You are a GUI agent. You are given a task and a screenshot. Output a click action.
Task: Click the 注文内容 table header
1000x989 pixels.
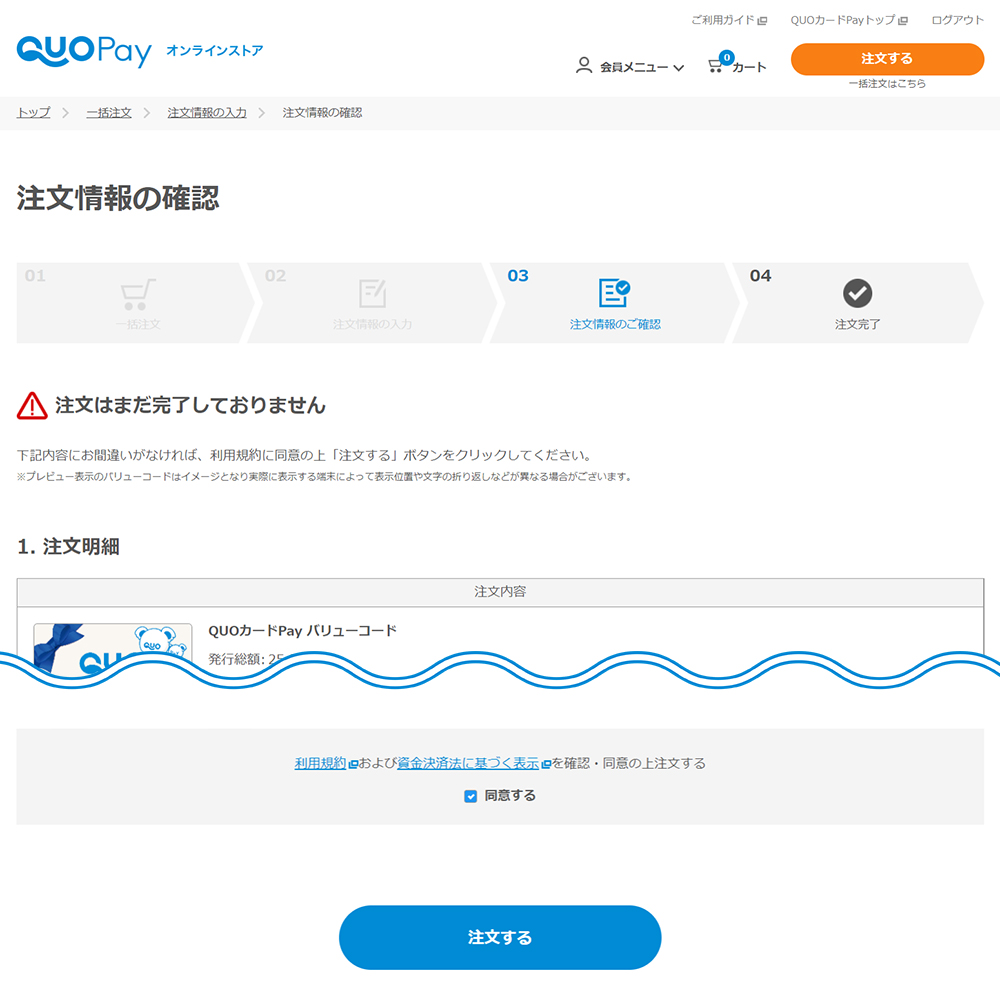500,592
